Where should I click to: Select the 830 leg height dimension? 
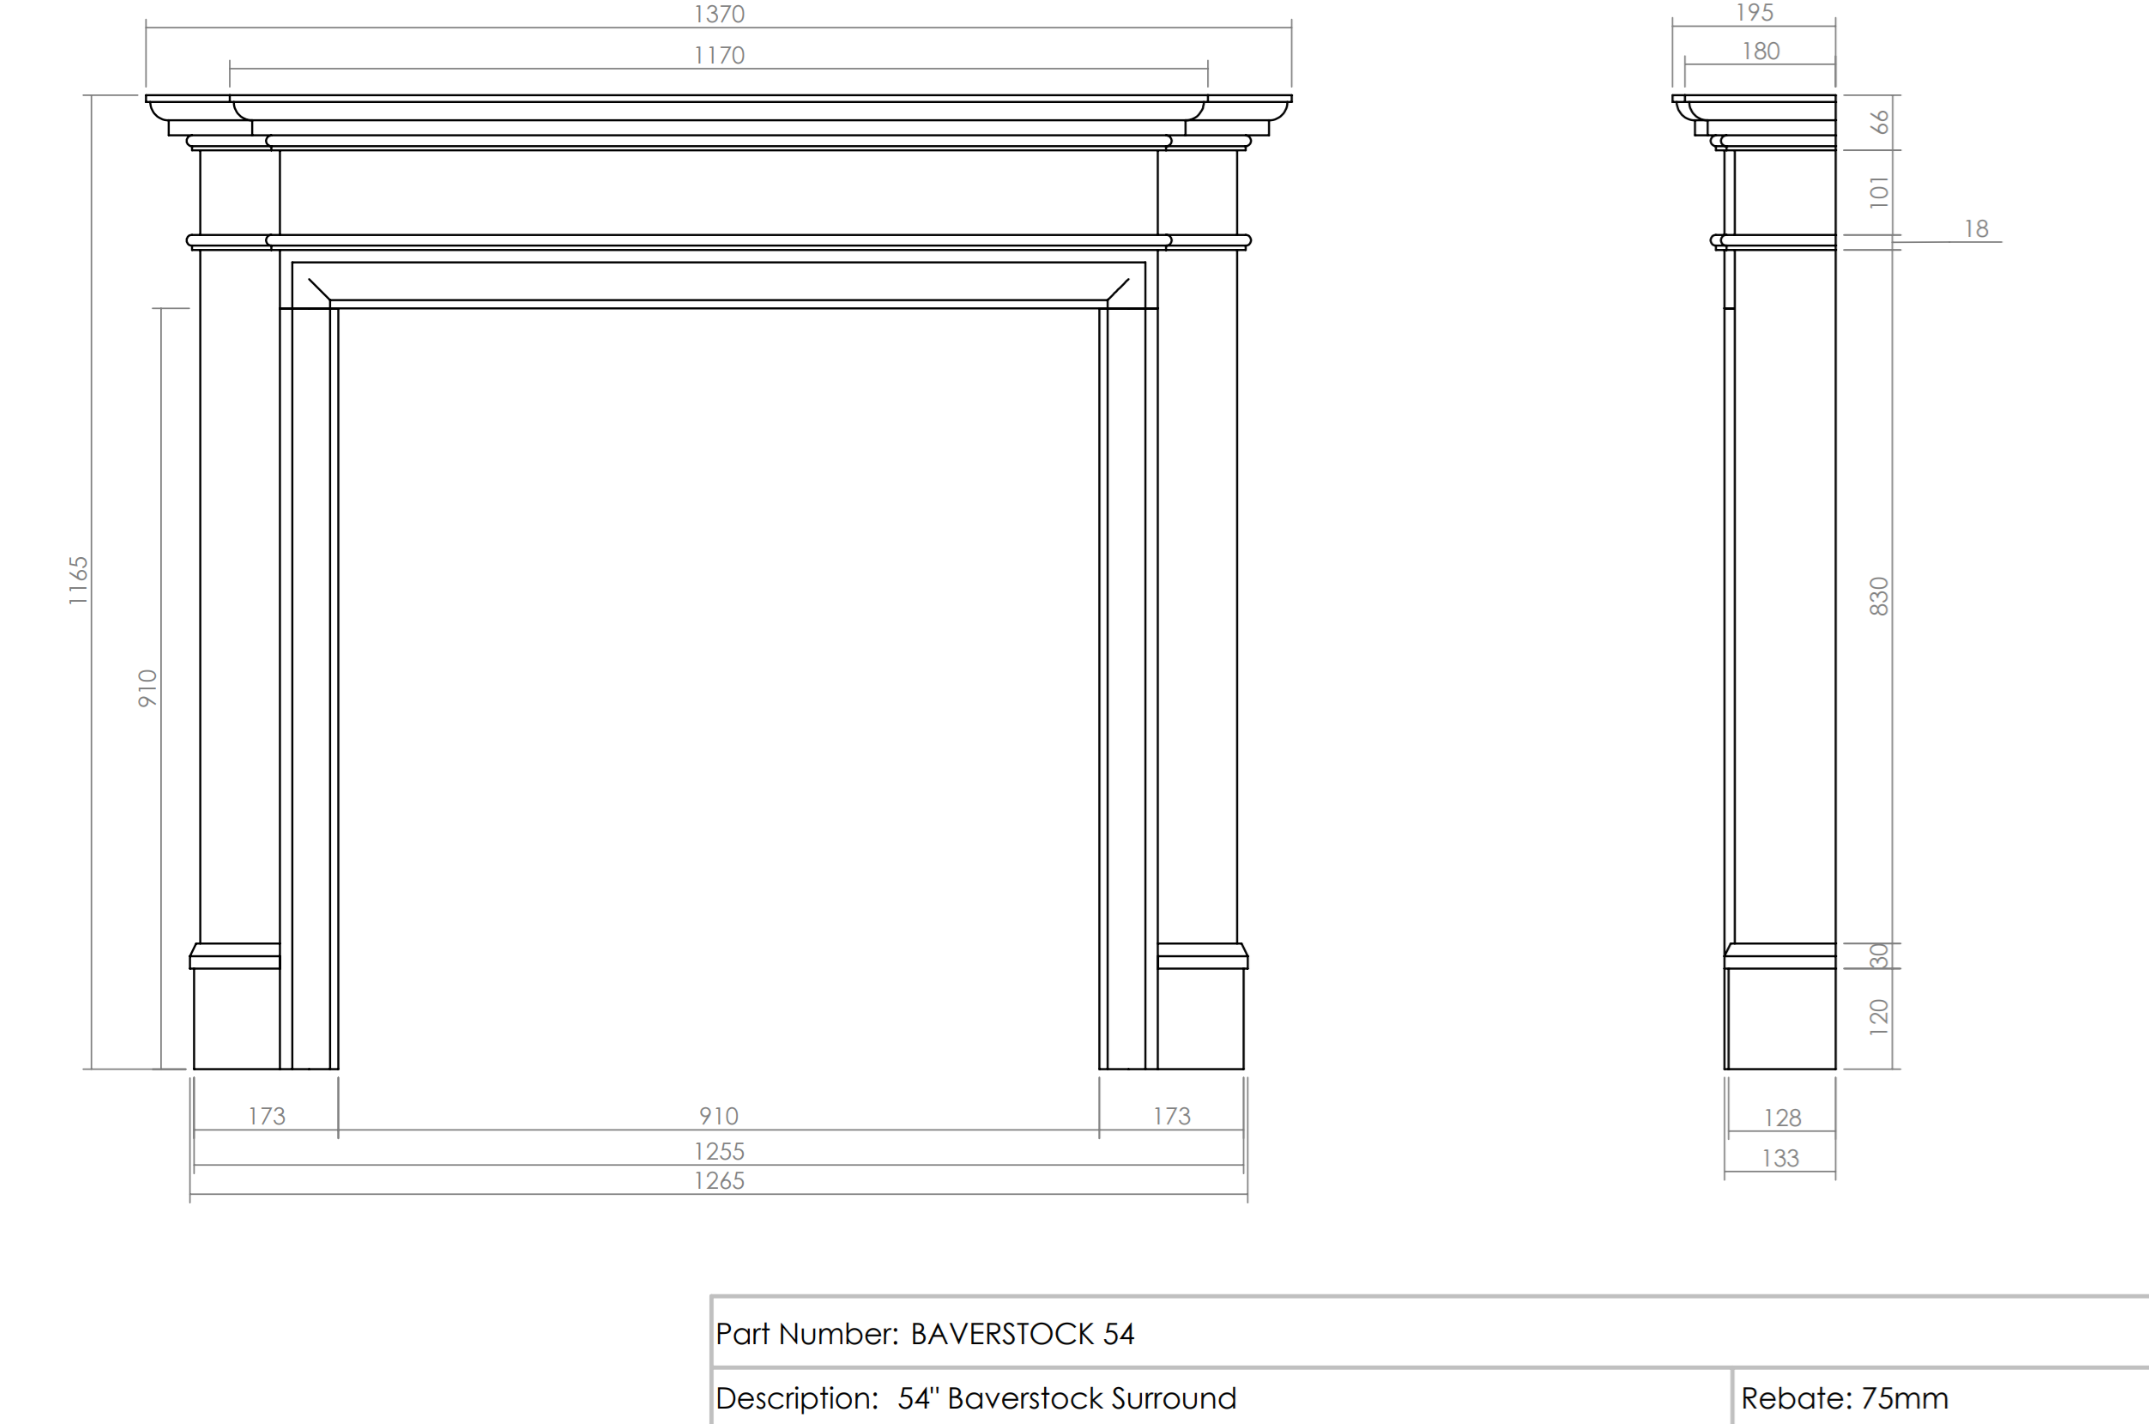click(x=1880, y=596)
